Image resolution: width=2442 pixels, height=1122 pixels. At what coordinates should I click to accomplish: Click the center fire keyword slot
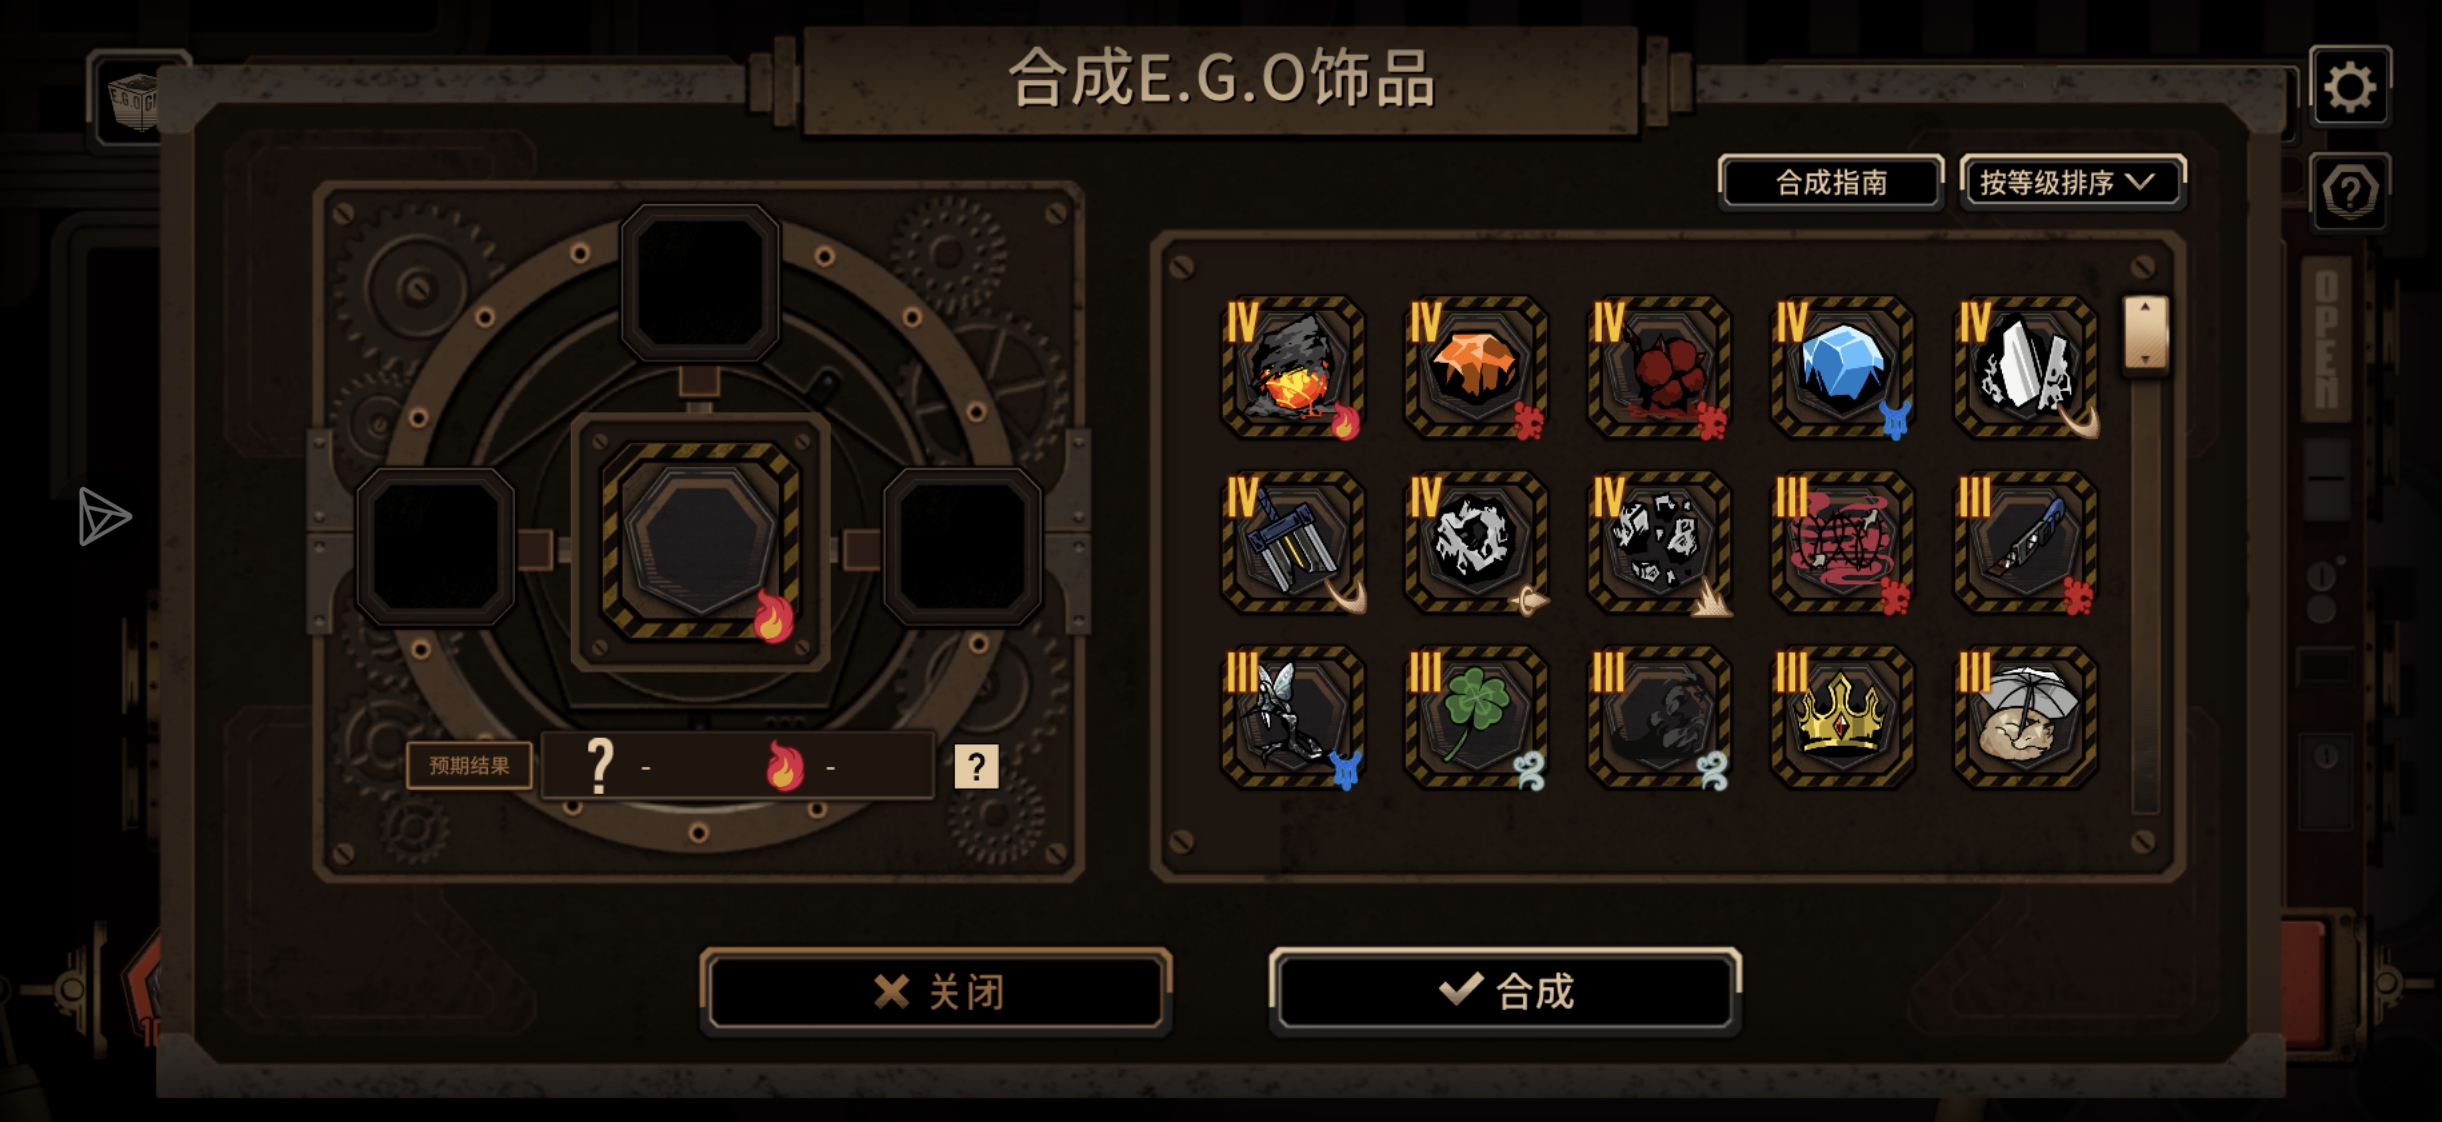pos(700,541)
